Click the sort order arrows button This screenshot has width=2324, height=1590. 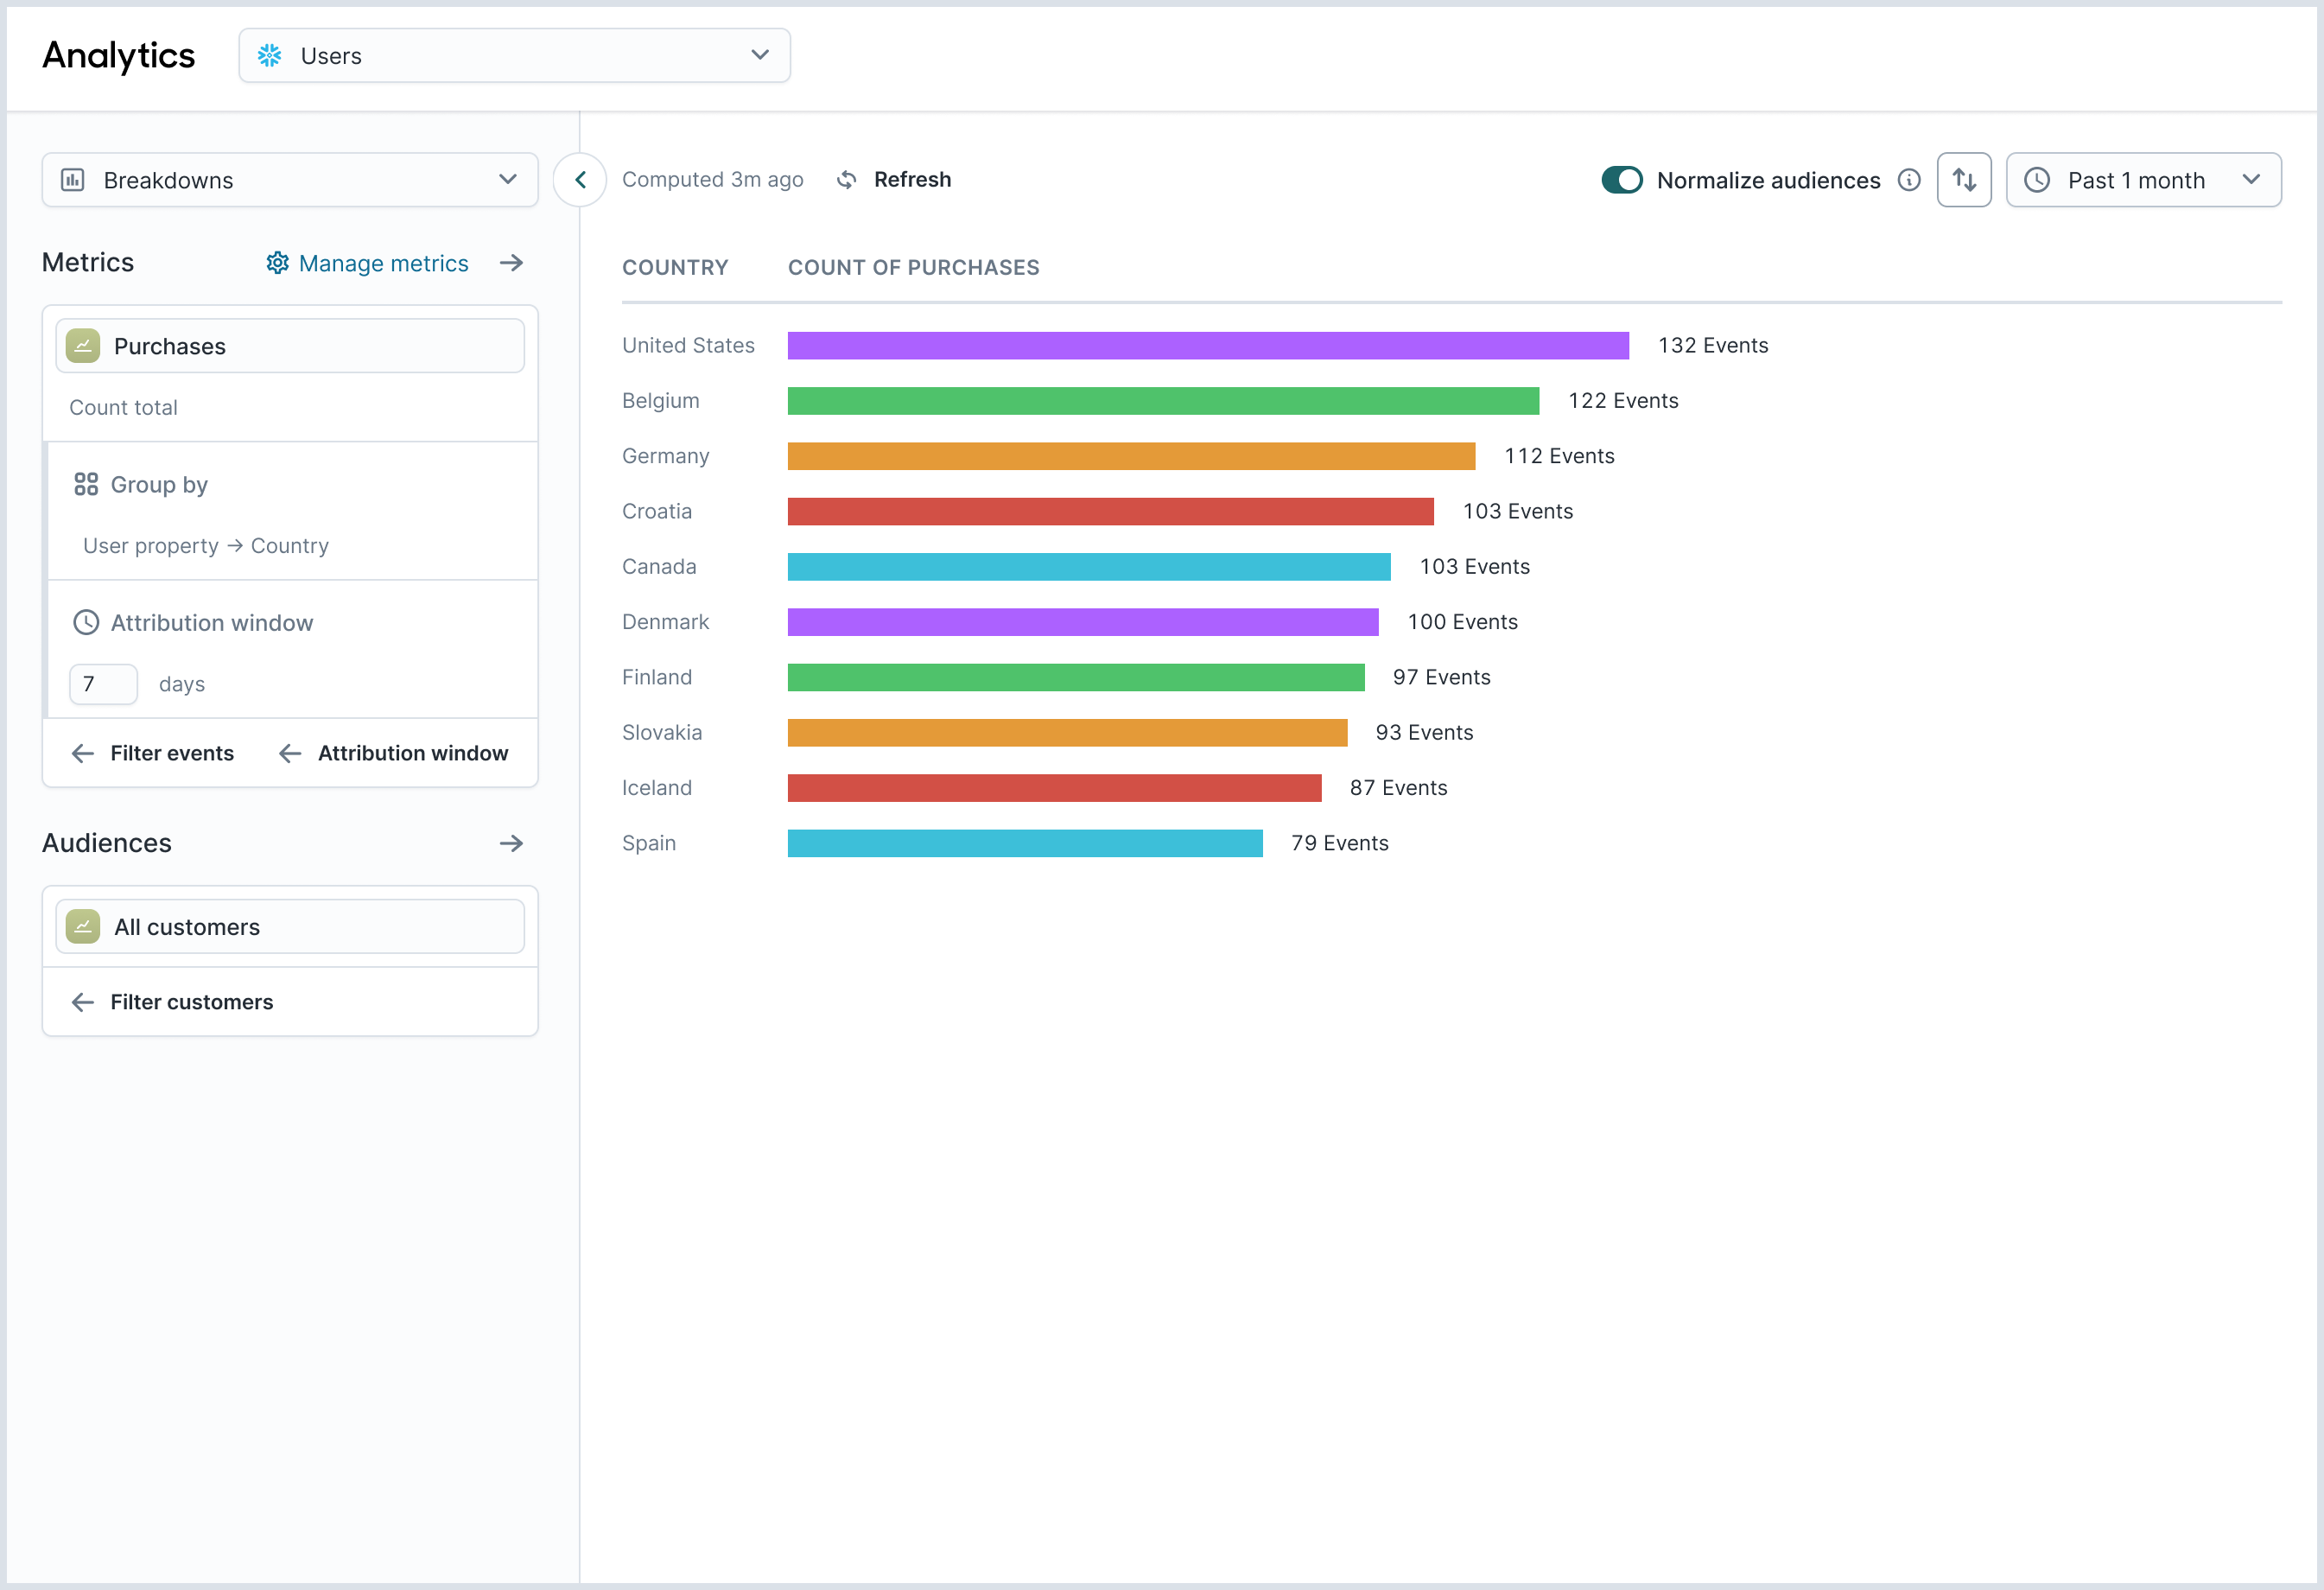1964,180
